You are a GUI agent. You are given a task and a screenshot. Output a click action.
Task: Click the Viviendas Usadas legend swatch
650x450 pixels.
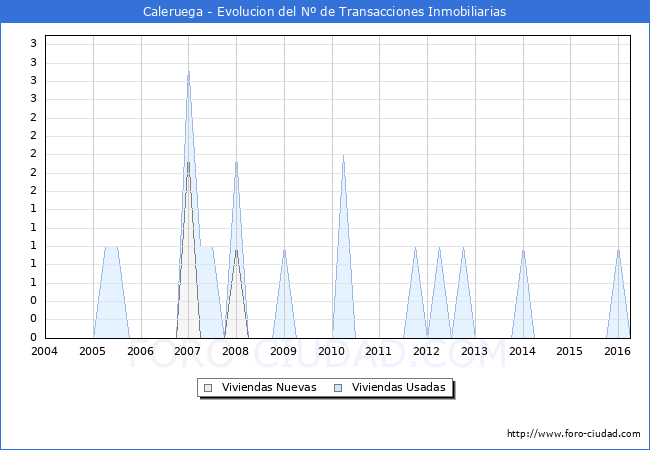[338, 388]
